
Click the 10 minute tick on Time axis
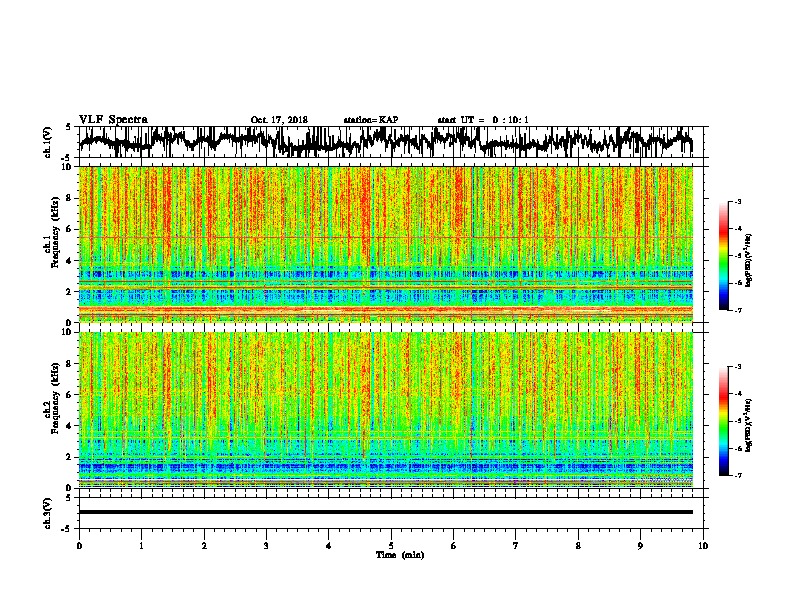point(703,546)
